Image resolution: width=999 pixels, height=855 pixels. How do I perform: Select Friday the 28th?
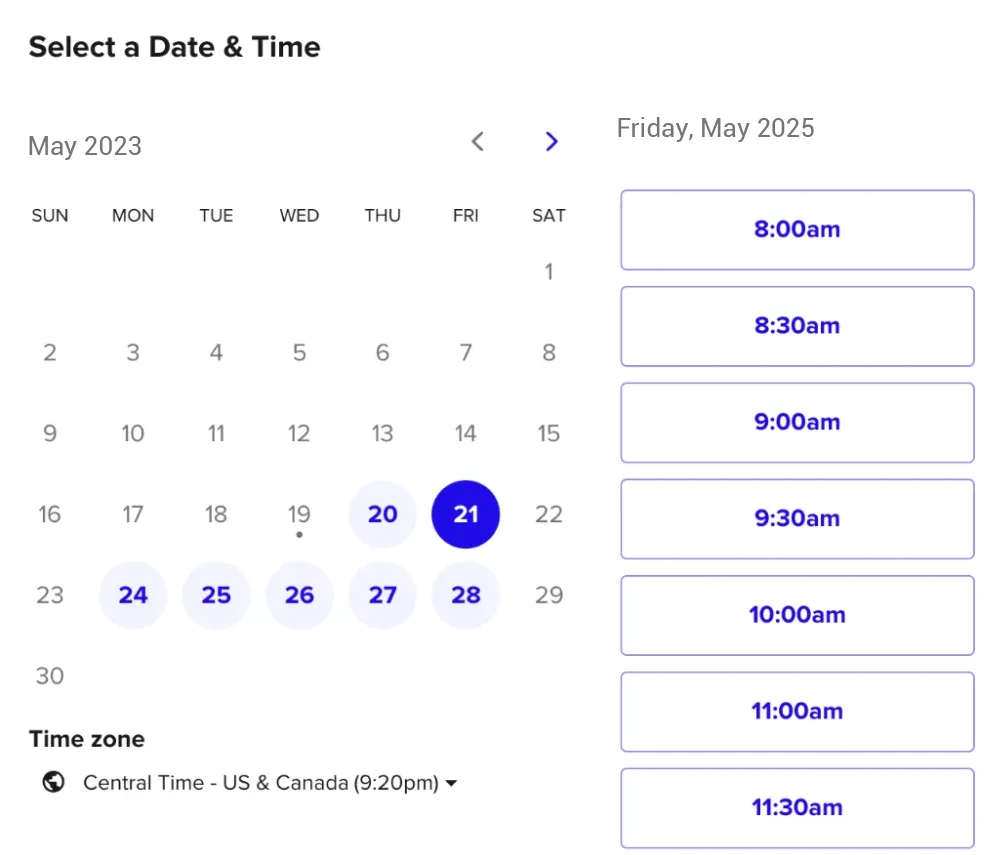pos(466,595)
